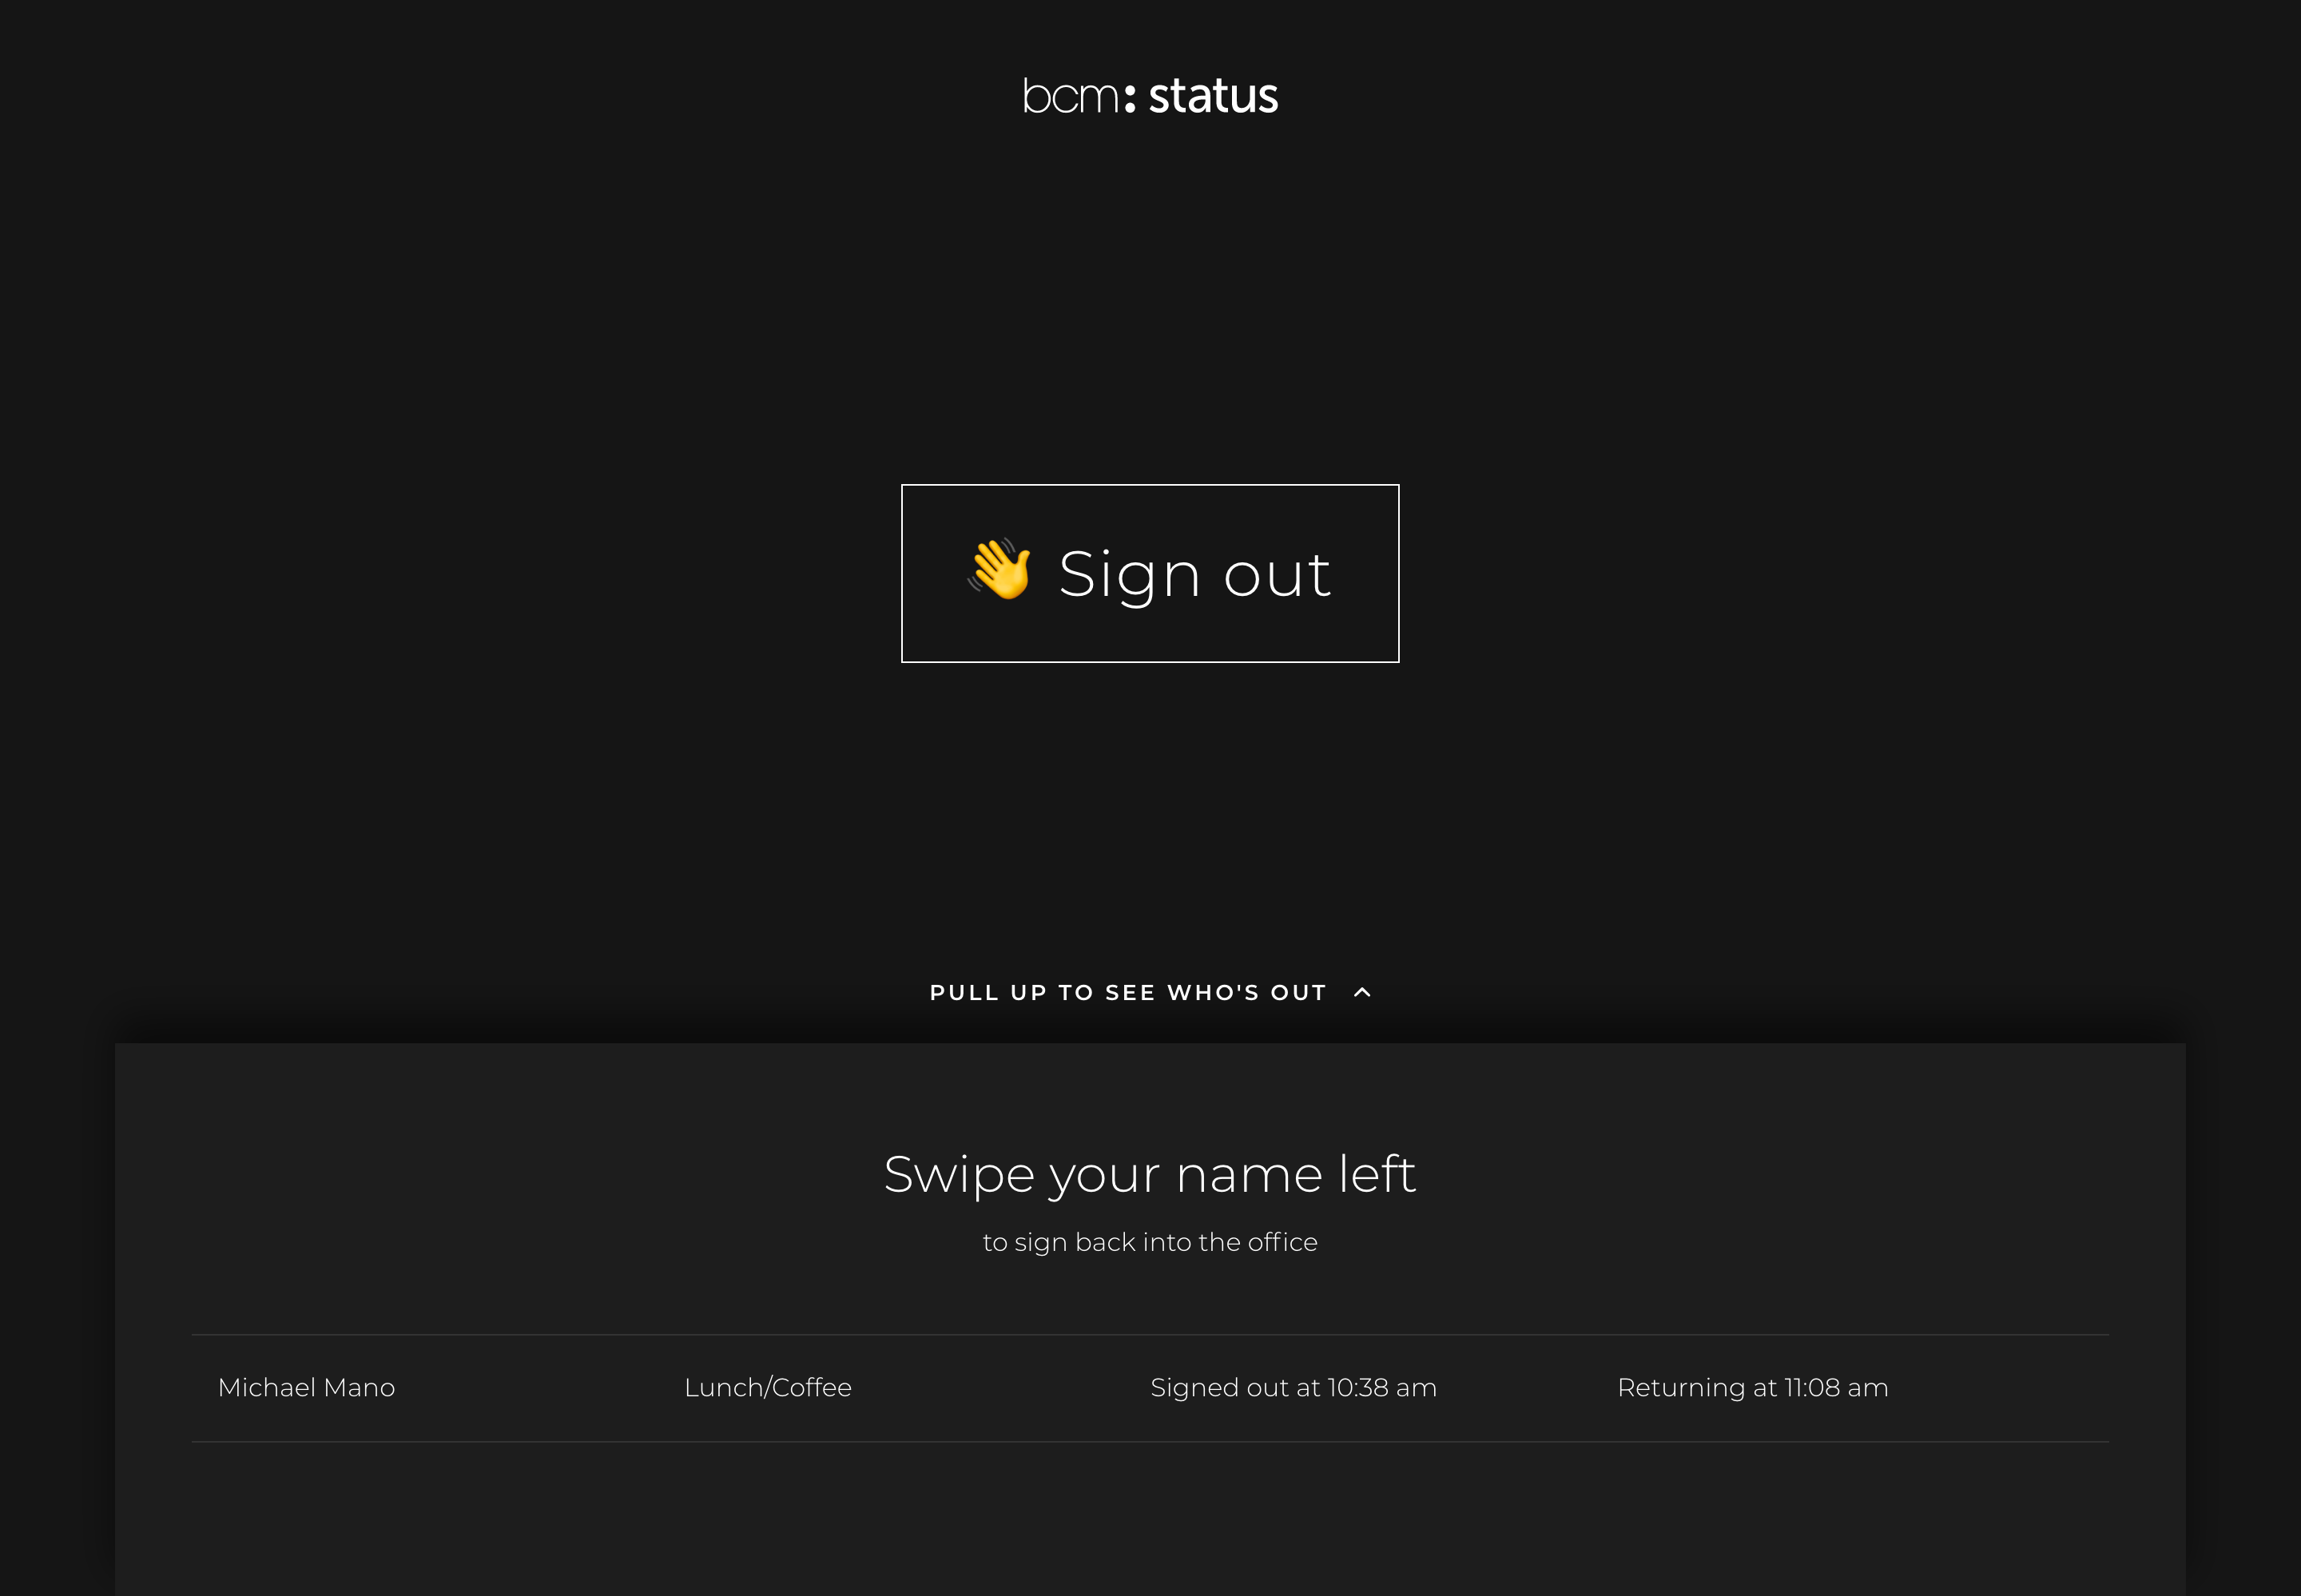Click 'to sign back into the office' subtitle
The width and height of the screenshot is (2301, 1596).
1149,1242
